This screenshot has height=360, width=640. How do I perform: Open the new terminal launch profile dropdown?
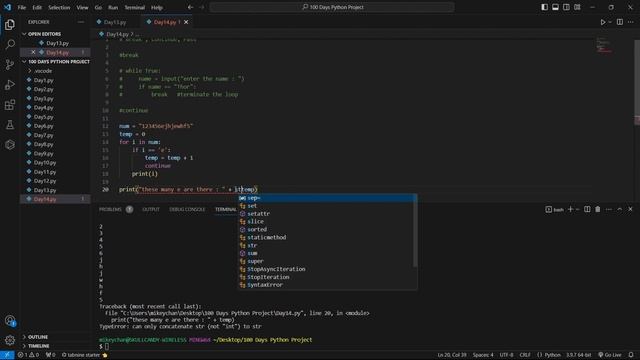[577, 209]
